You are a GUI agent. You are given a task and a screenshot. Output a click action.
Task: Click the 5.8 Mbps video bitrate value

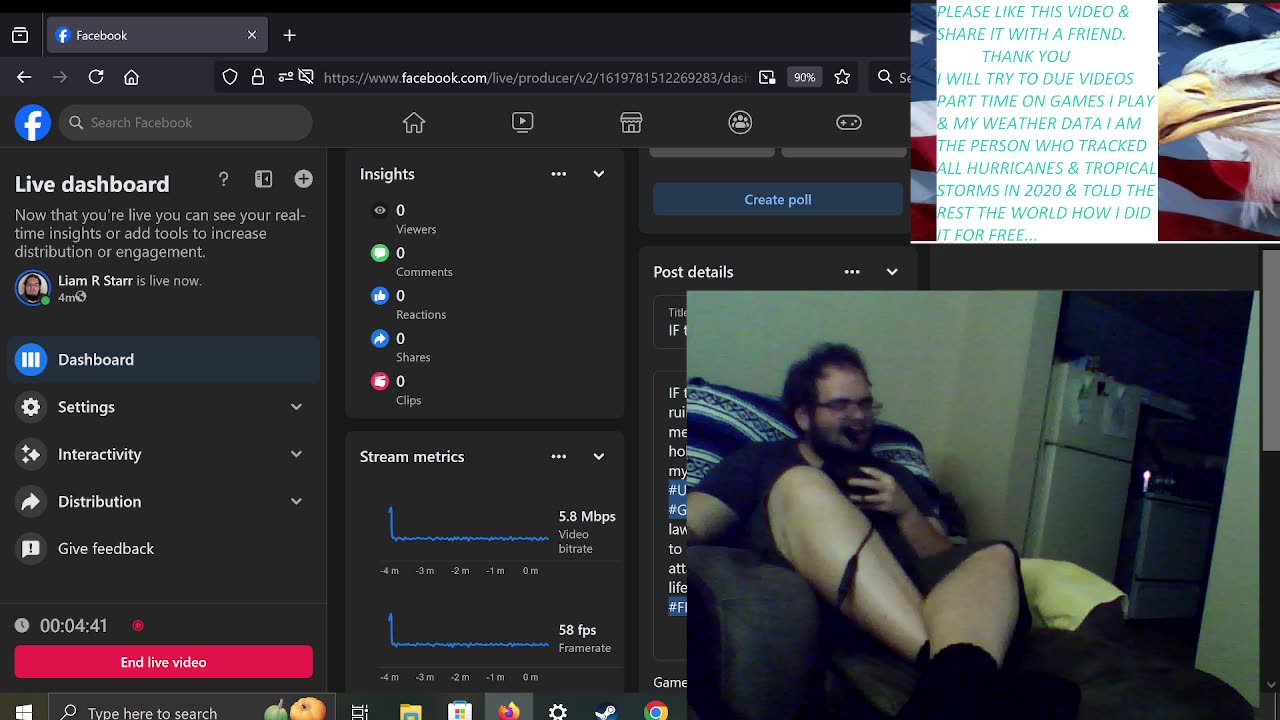pos(587,516)
